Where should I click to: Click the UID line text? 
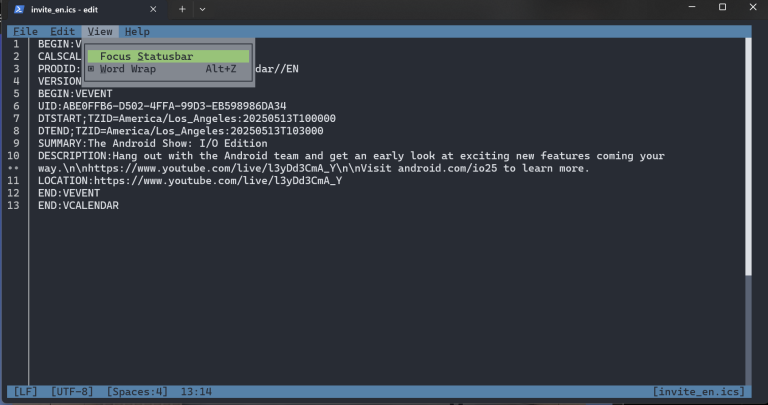pos(162,106)
